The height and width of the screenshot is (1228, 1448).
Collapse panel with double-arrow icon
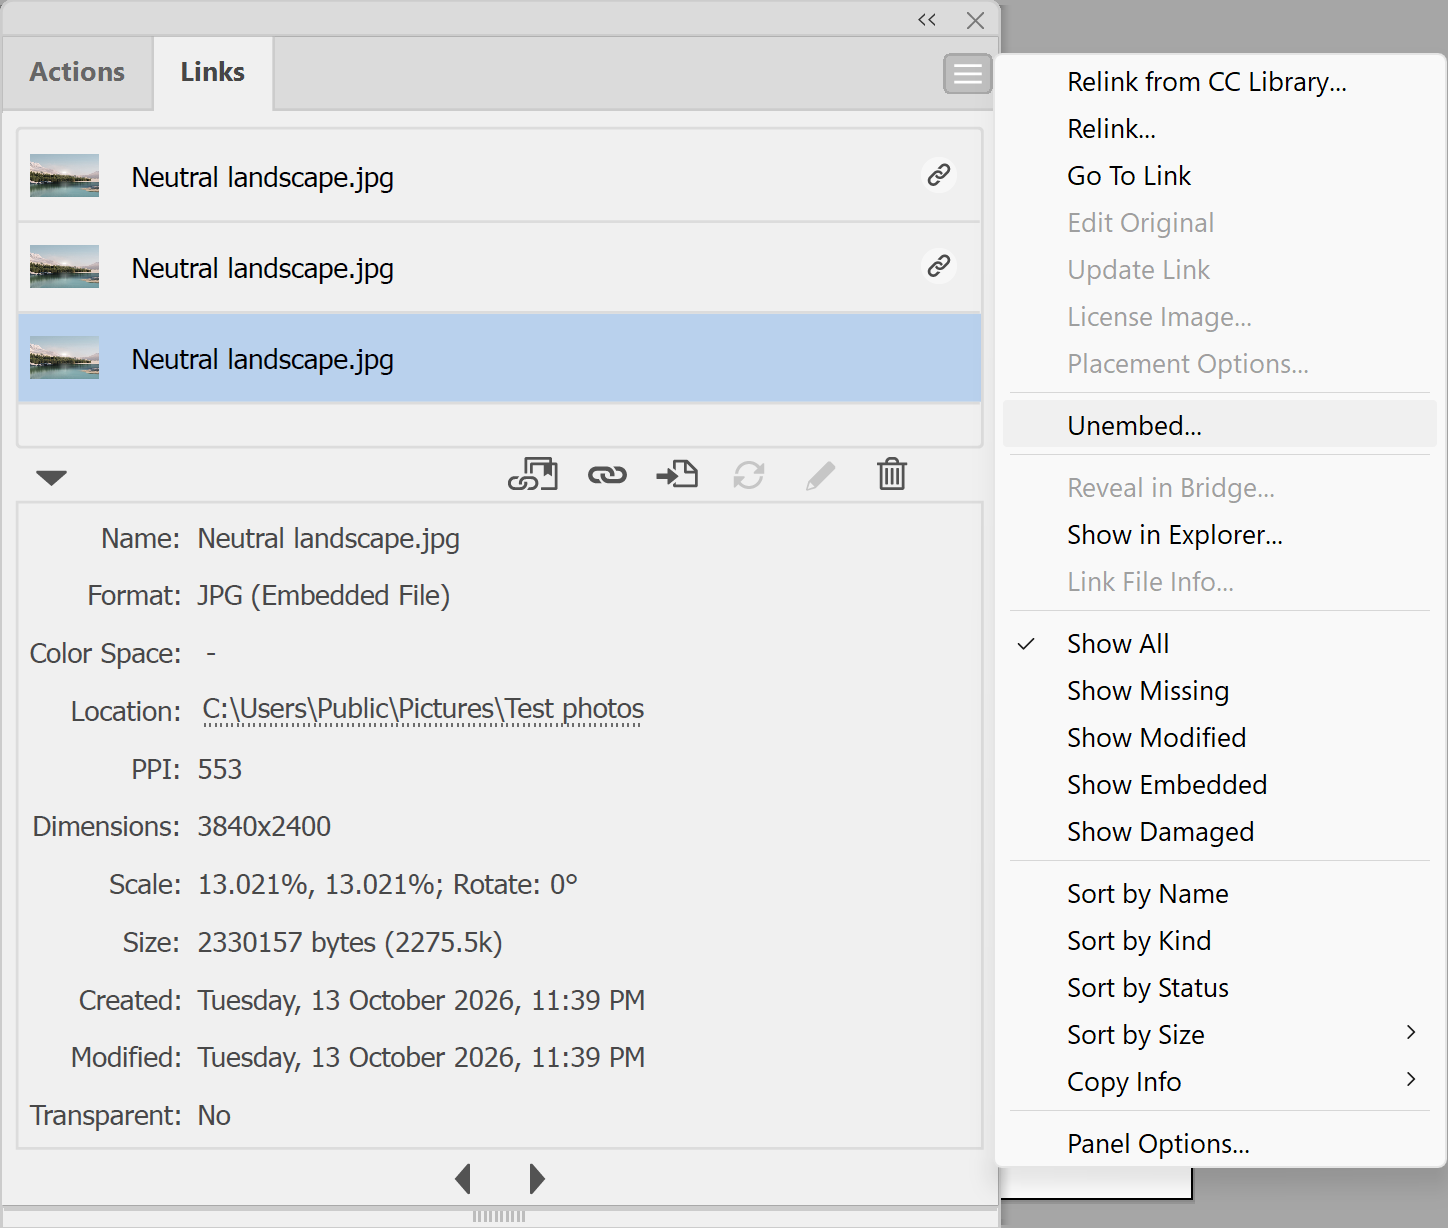[x=927, y=19]
